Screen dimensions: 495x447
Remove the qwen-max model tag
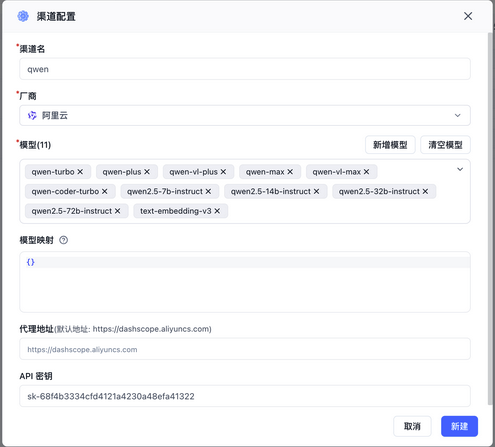(x=290, y=172)
